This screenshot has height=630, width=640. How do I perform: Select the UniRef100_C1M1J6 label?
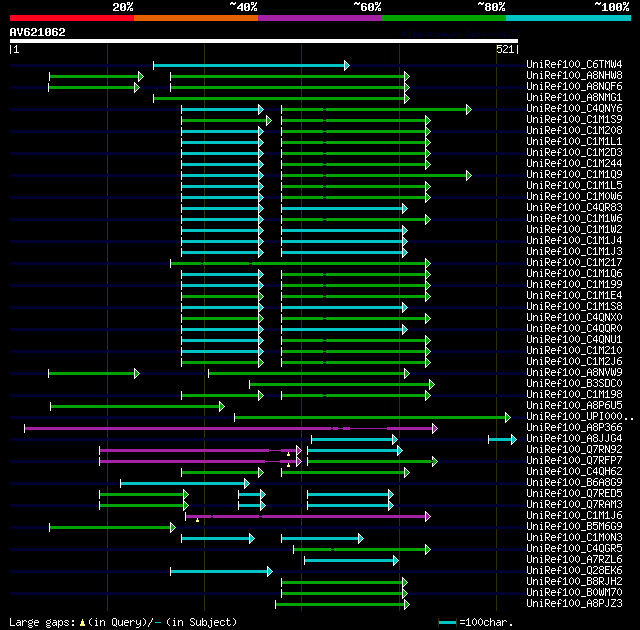[x=574, y=516]
